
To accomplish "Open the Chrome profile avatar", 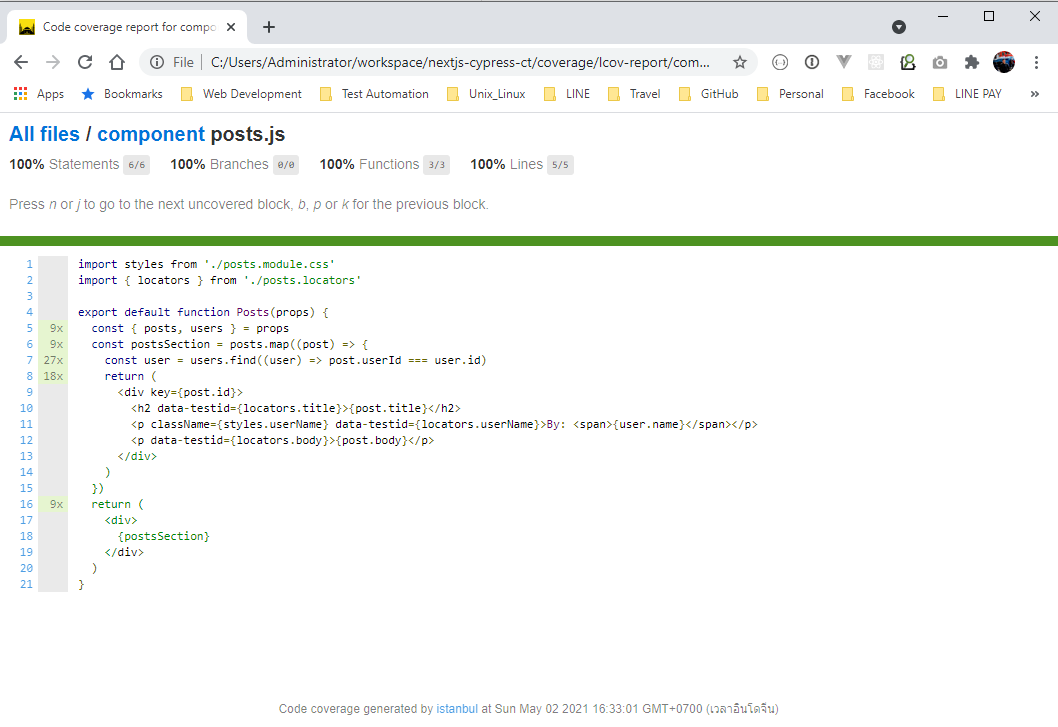I will click(x=1003, y=61).
